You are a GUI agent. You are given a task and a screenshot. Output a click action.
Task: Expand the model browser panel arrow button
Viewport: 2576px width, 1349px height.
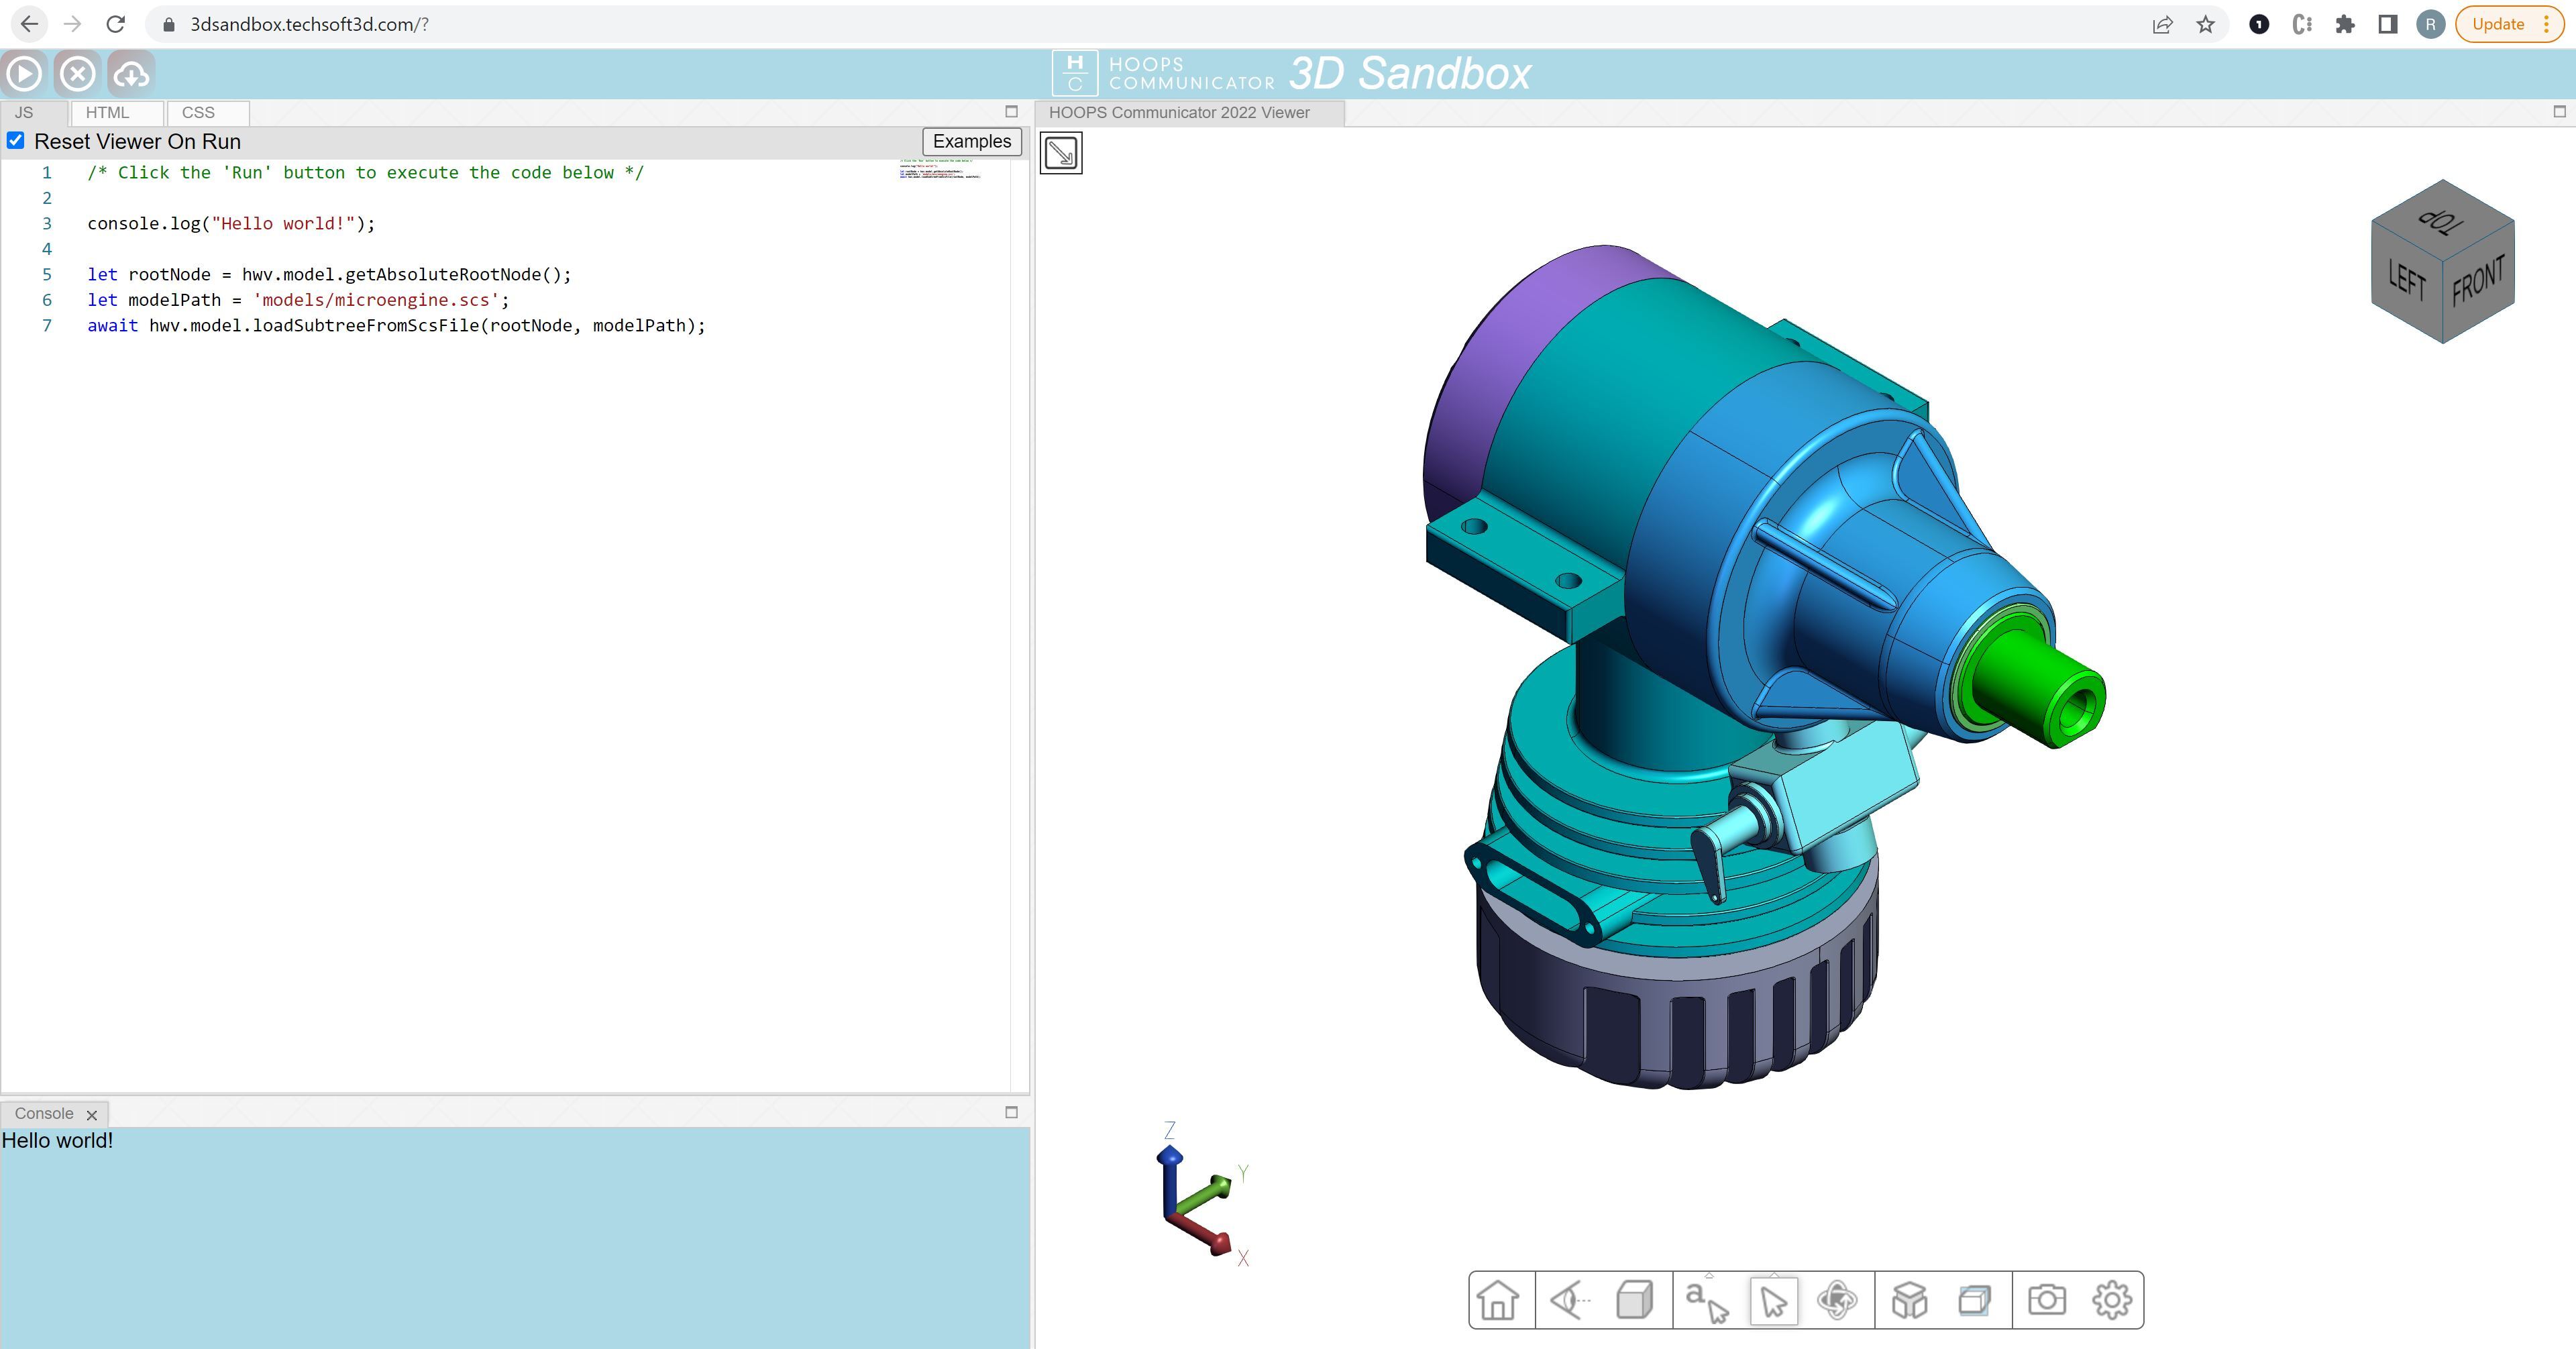1061,153
